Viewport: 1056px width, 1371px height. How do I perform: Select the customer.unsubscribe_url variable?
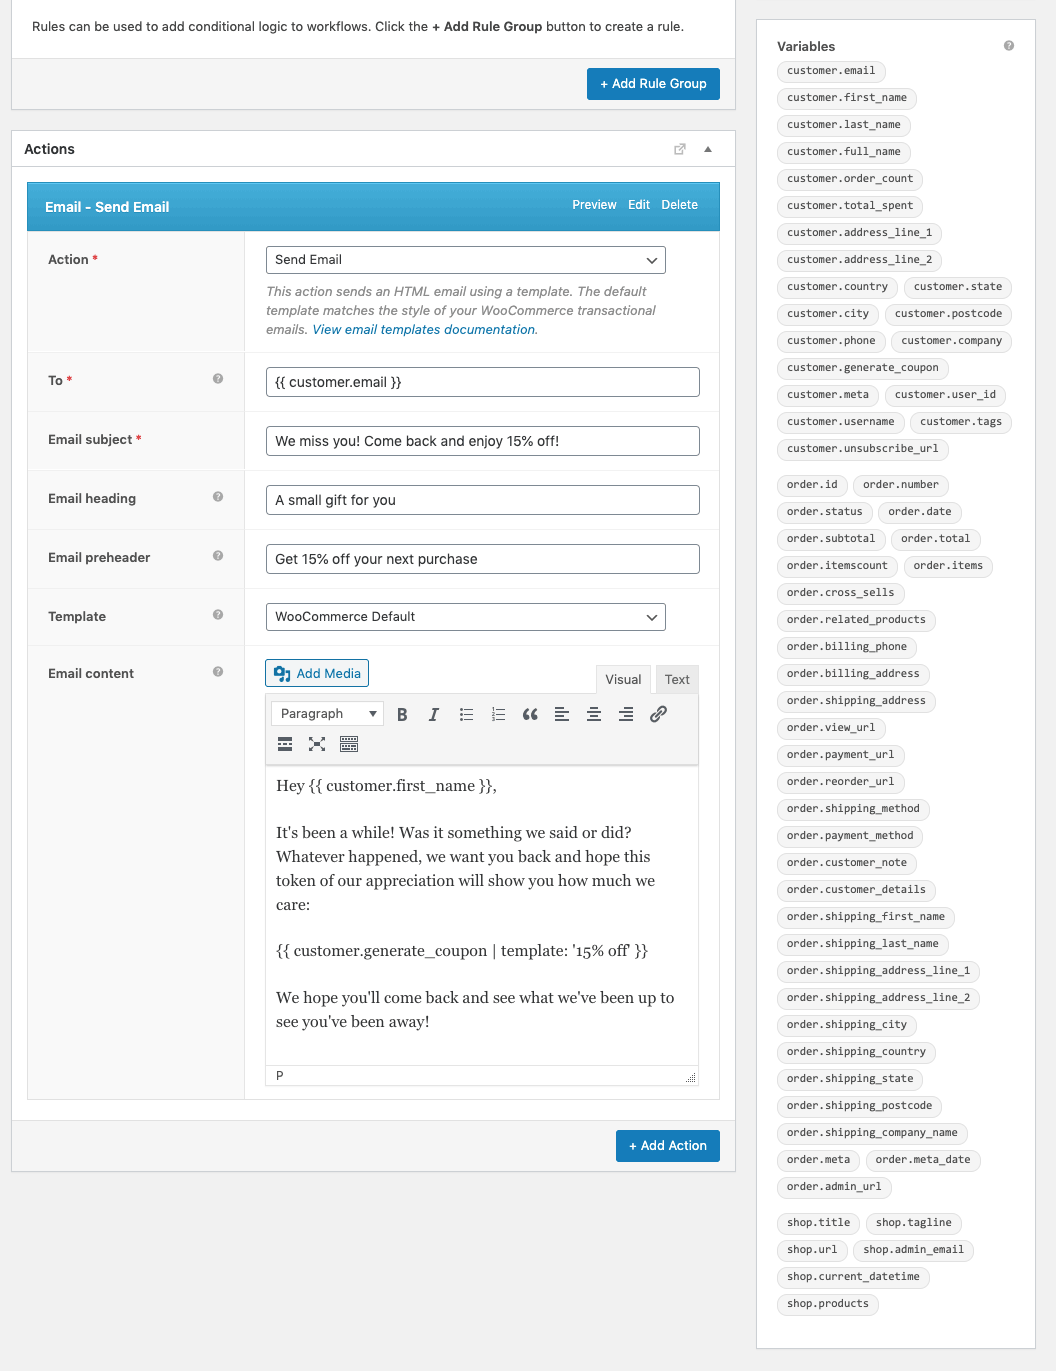click(x=863, y=449)
